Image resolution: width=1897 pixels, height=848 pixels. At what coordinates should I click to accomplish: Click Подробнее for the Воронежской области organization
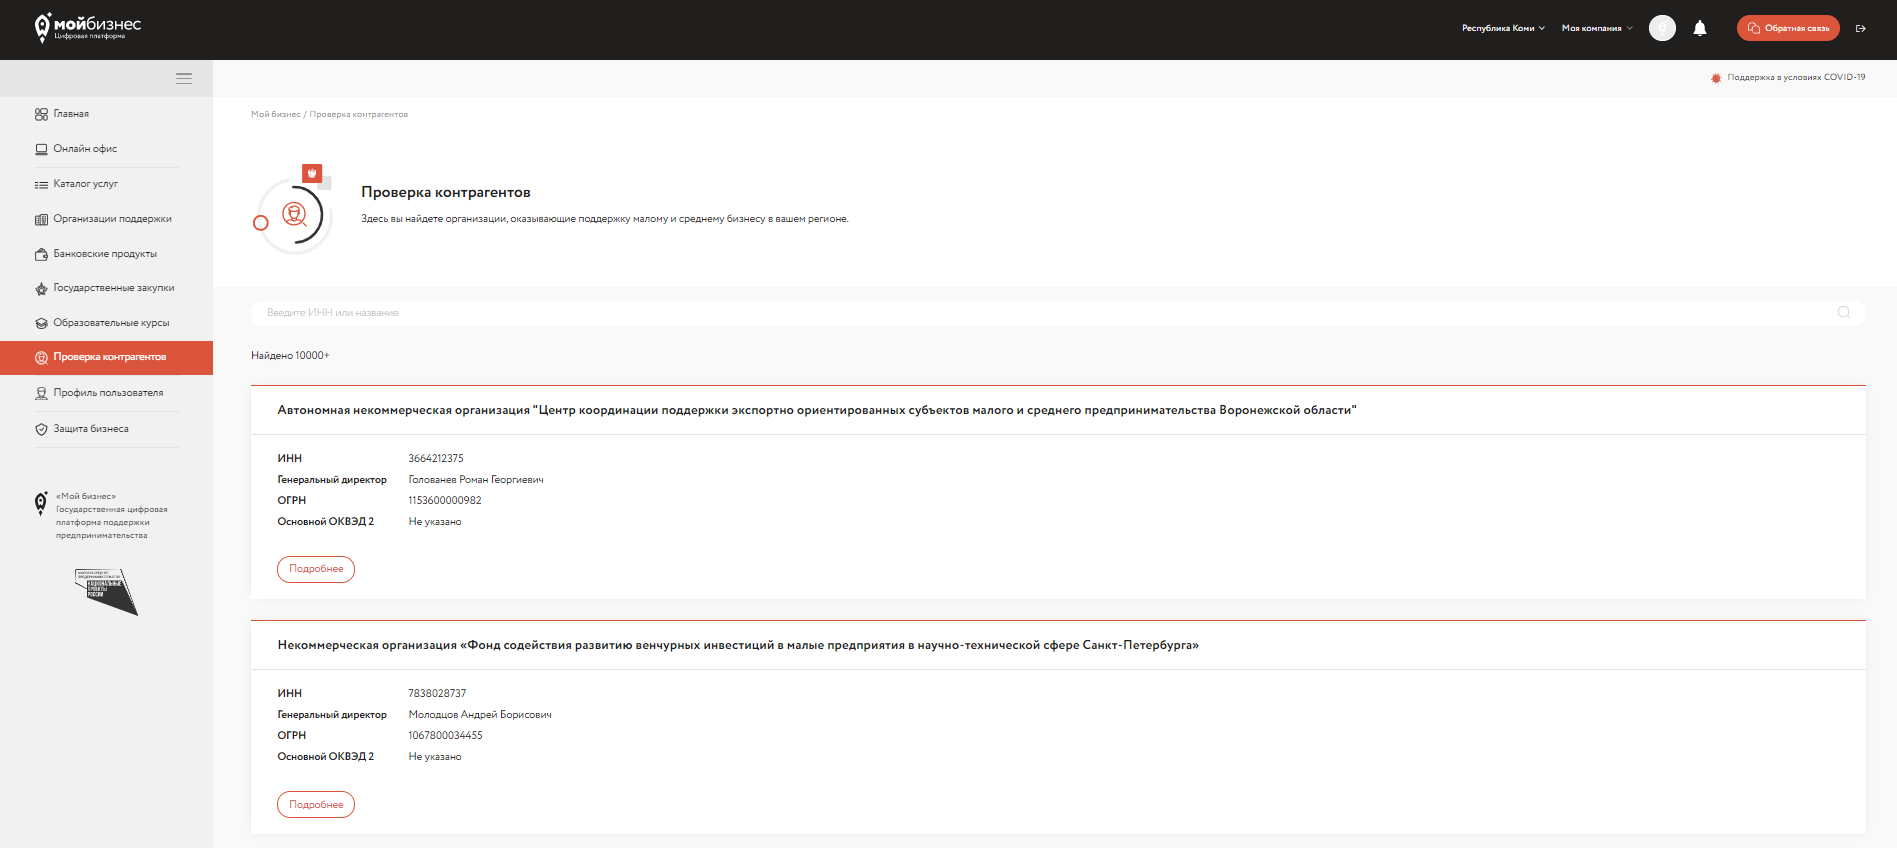316,569
